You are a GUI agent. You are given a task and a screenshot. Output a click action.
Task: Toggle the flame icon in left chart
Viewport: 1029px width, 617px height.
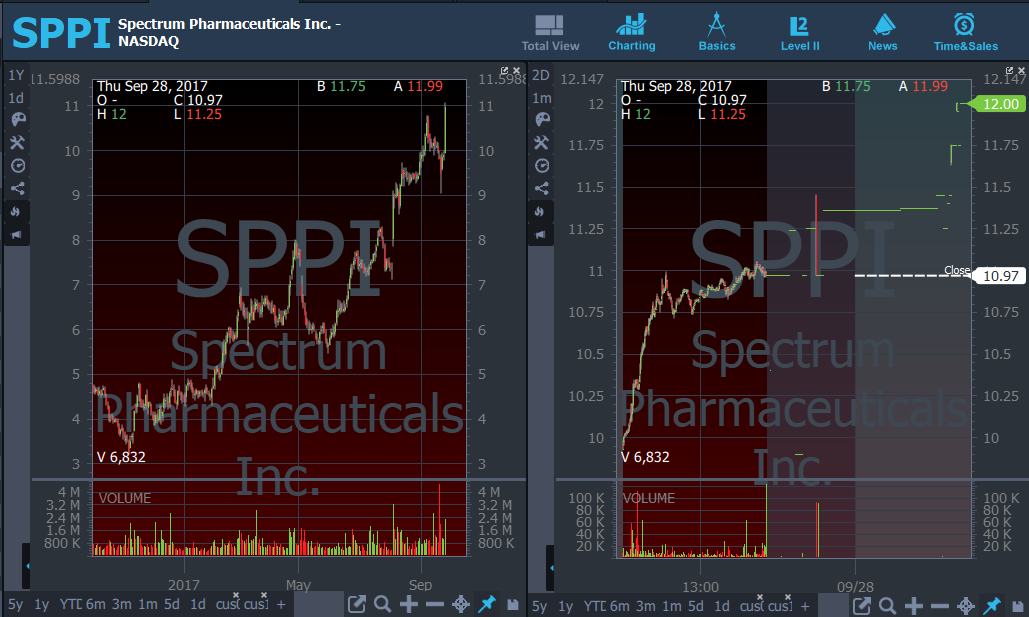[16, 211]
